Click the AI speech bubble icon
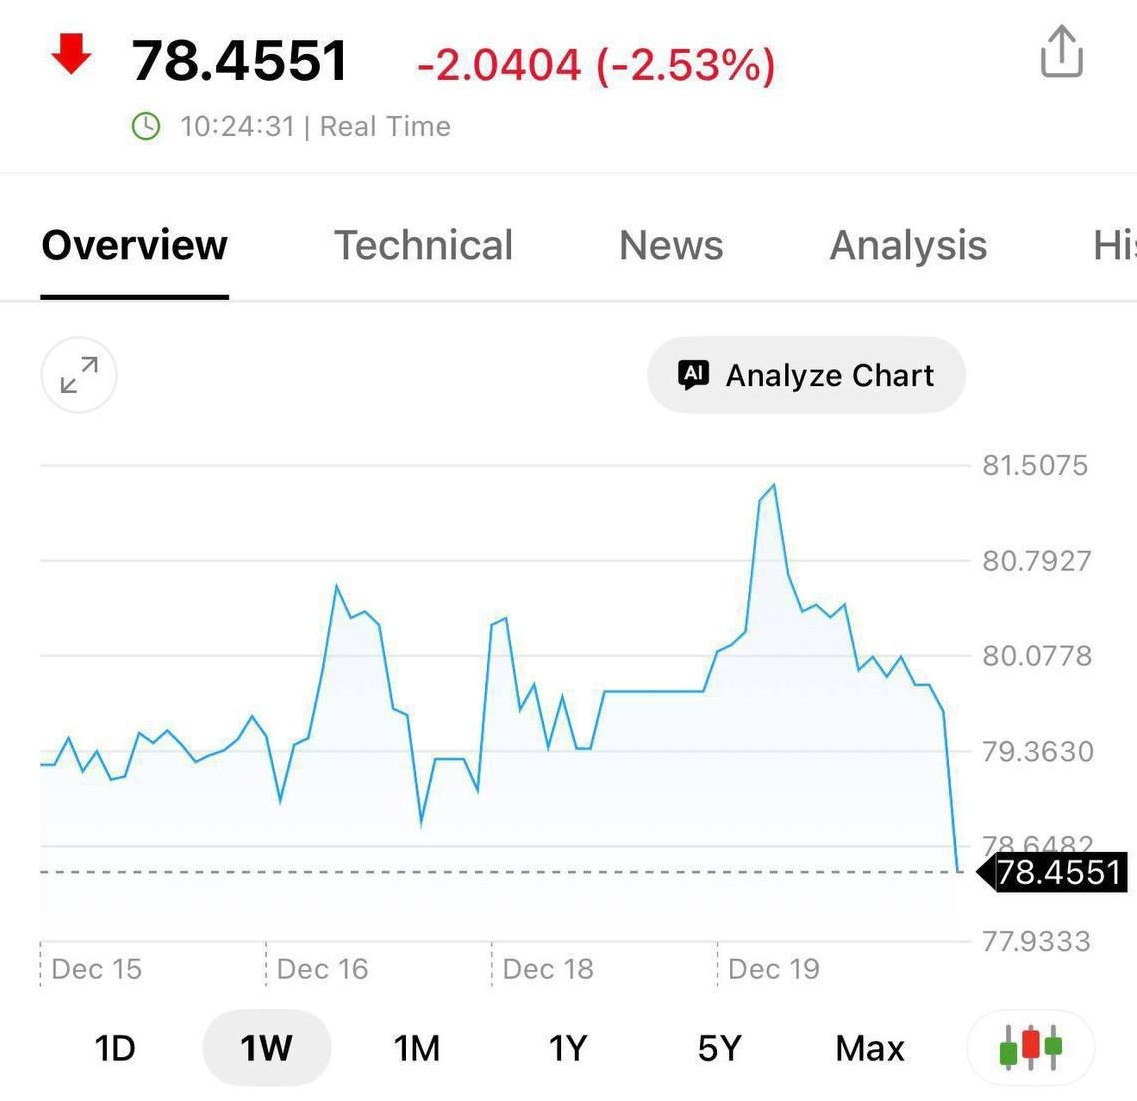 tap(693, 375)
